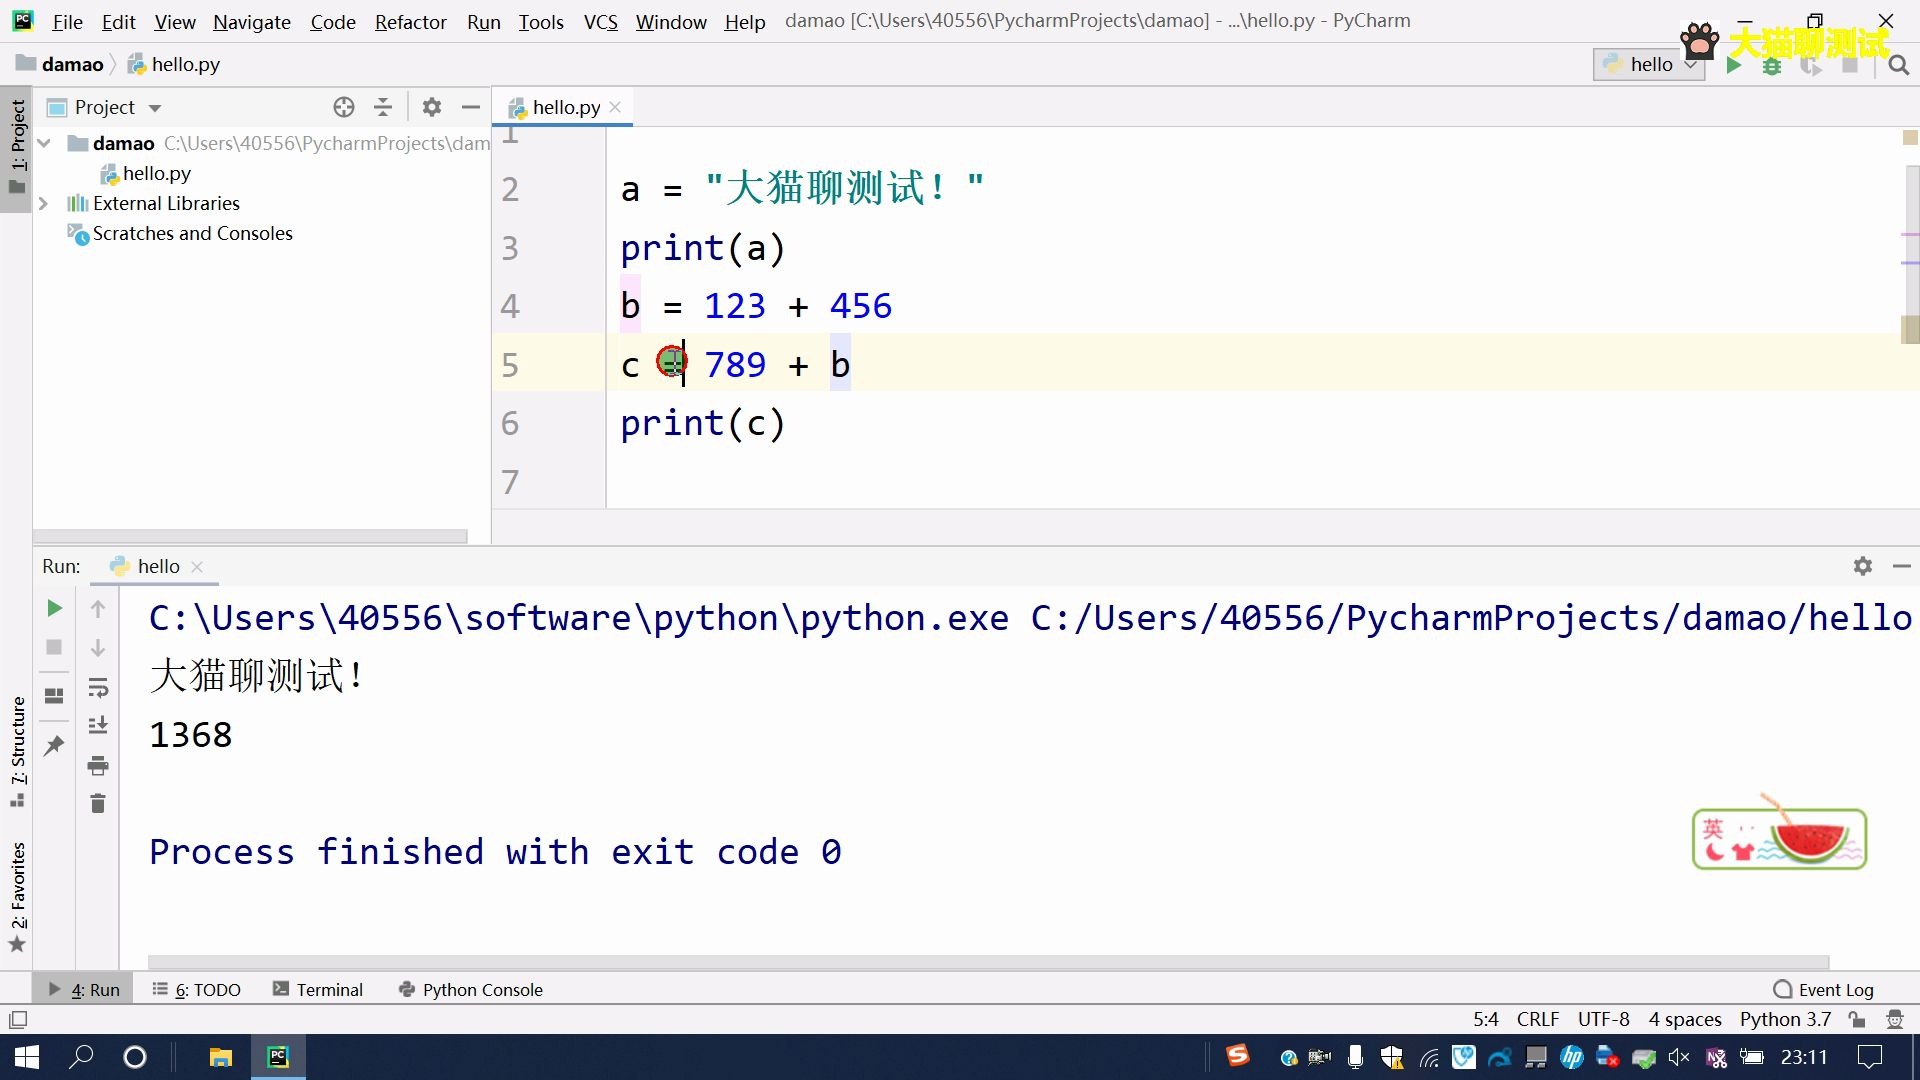Click the locate/scroll-from-source target icon
The image size is (1920, 1080).
point(344,107)
